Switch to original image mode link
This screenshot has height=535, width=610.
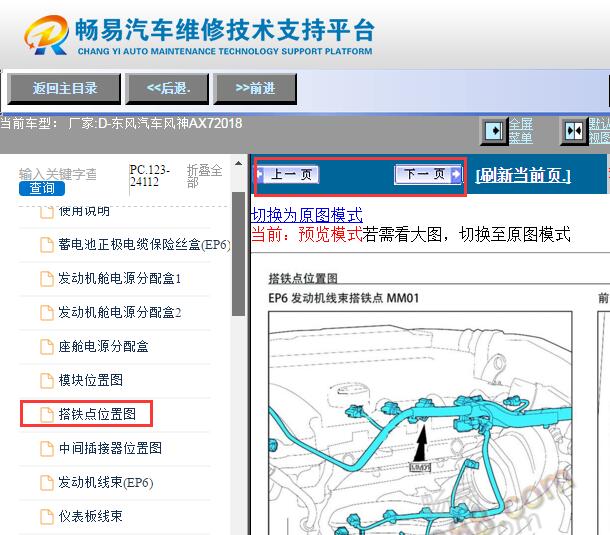coord(307,215)
